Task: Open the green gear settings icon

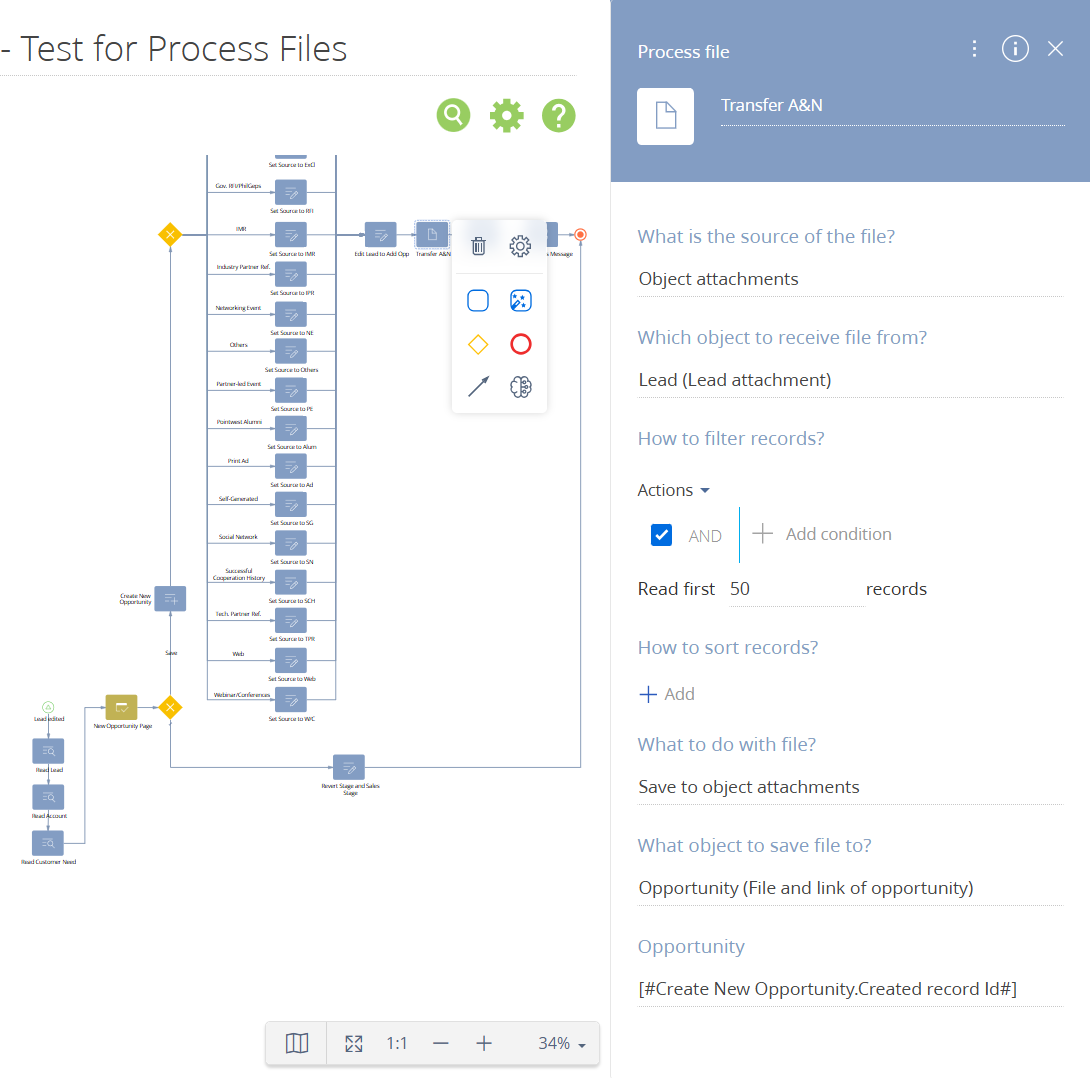Action: (506, 115)
